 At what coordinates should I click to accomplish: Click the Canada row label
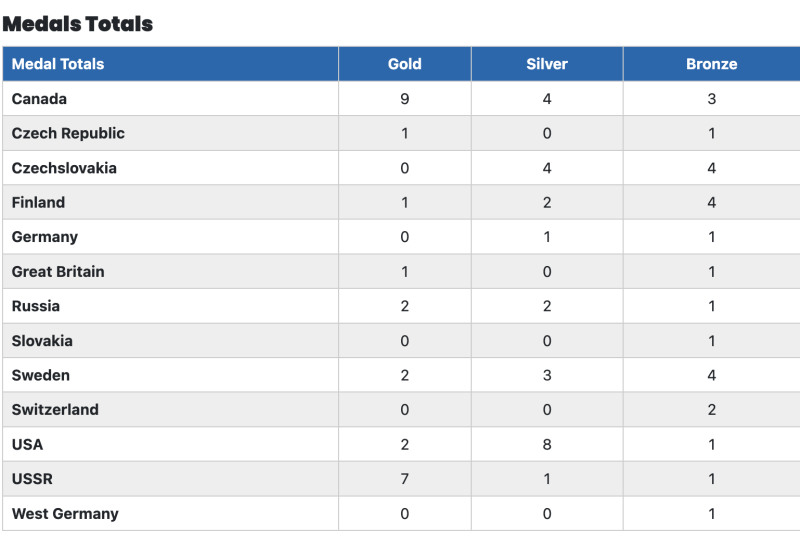pyautogui.click(x=39, y=99)
